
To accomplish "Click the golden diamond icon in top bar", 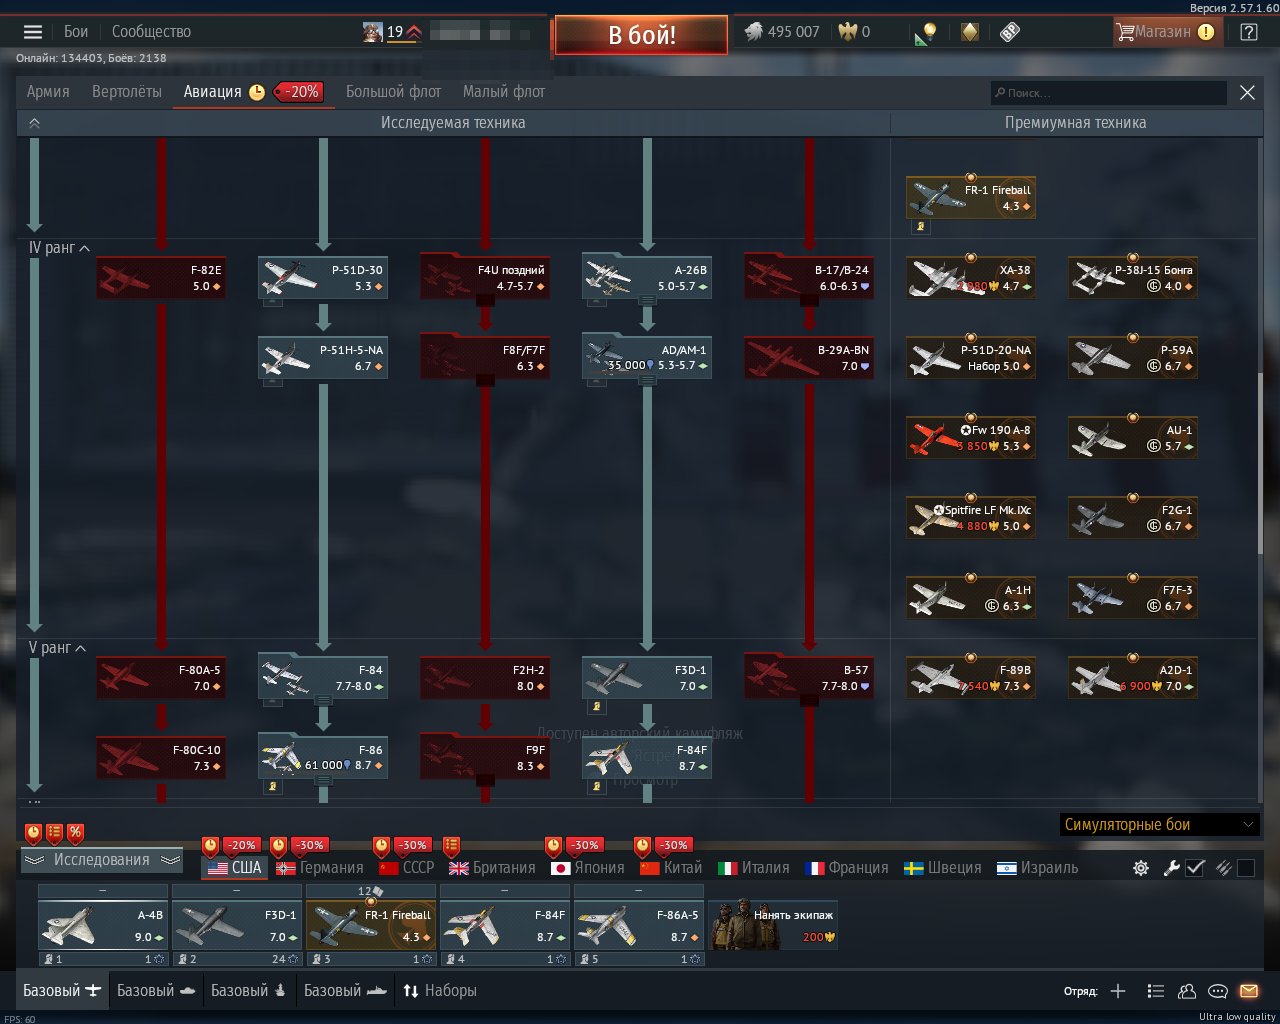I will tap(969, 32).
